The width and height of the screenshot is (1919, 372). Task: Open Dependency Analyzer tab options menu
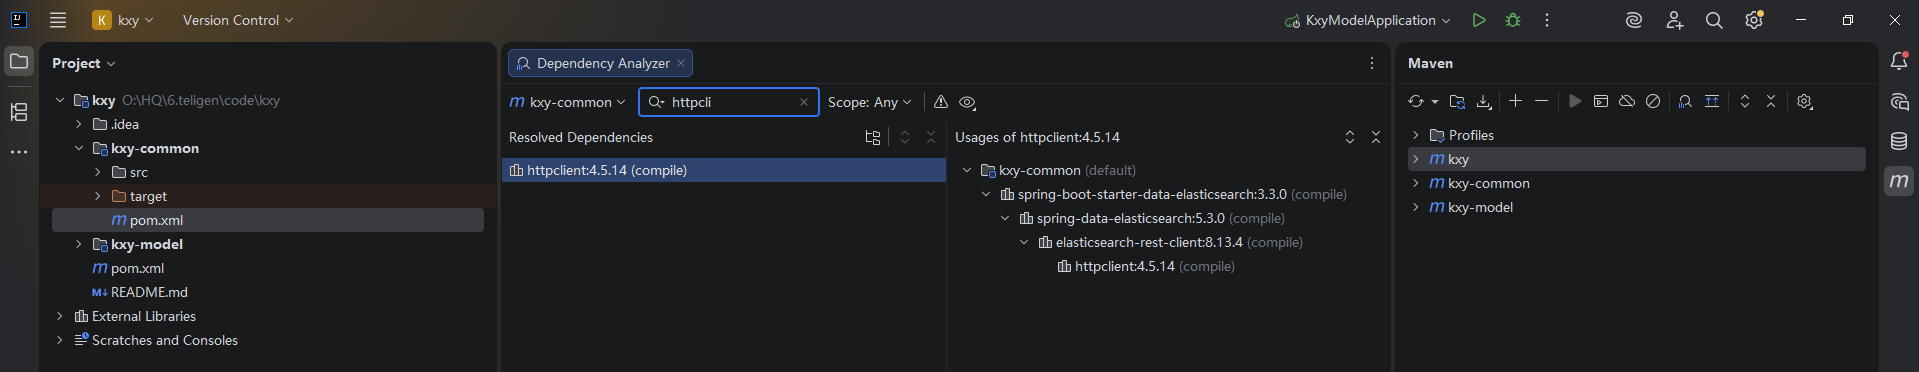click(x=1372, y=63)
